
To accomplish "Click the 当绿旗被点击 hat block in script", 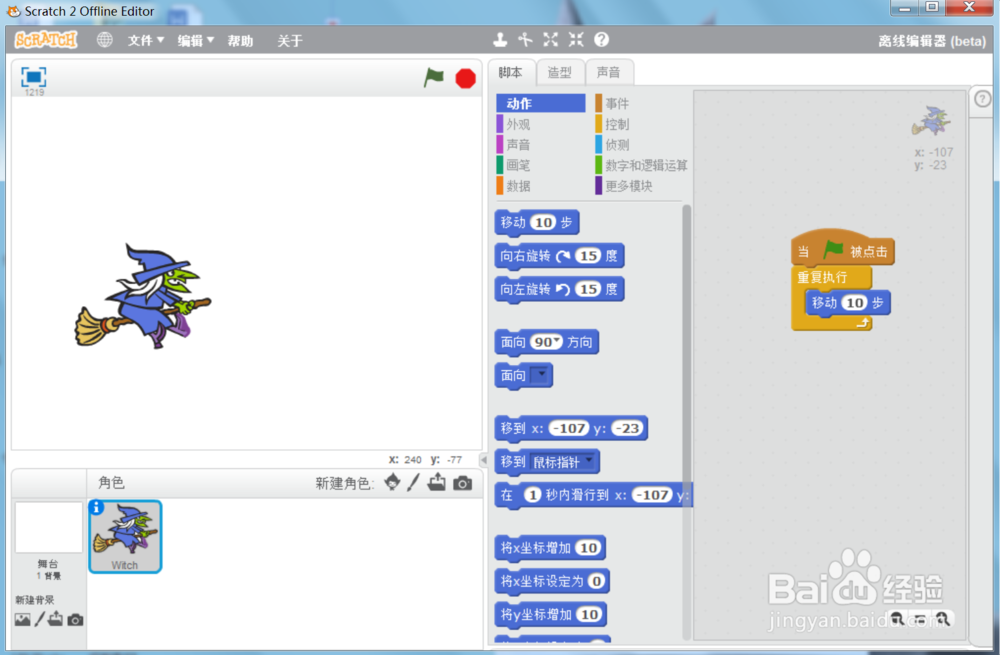I will (842, 250).
